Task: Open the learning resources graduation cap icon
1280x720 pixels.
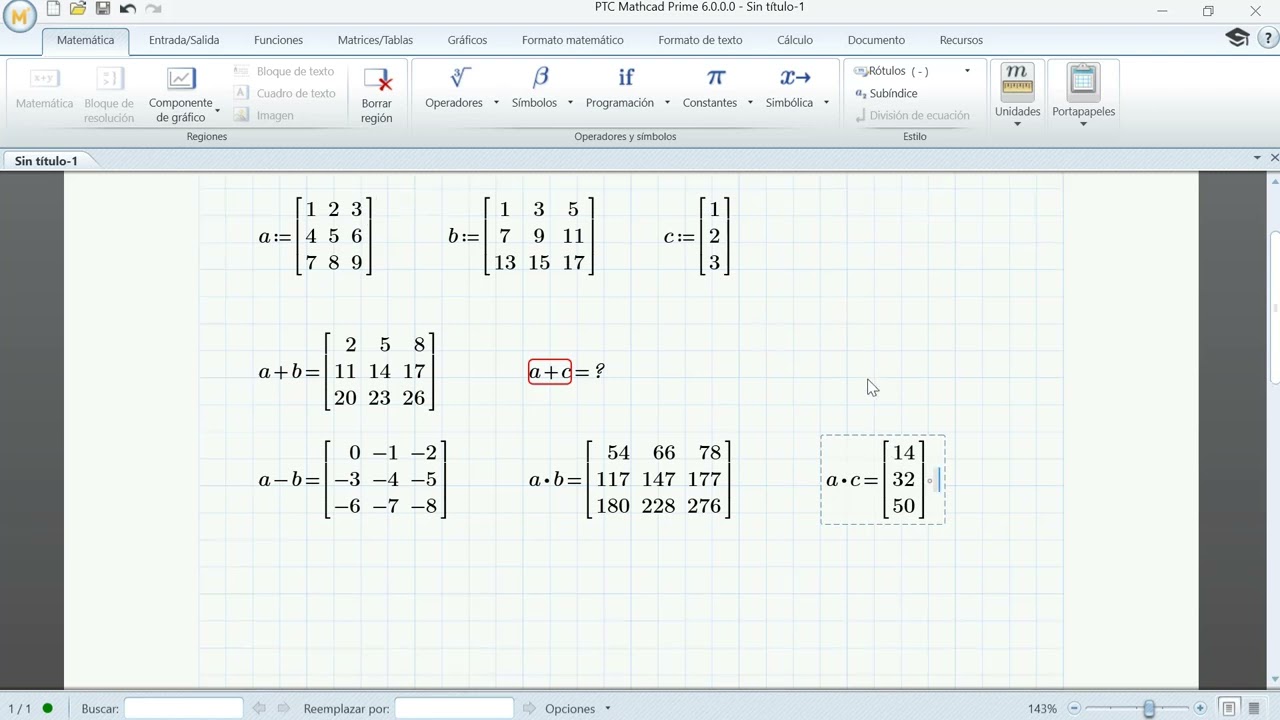Action: click(x=1237, y=38)
